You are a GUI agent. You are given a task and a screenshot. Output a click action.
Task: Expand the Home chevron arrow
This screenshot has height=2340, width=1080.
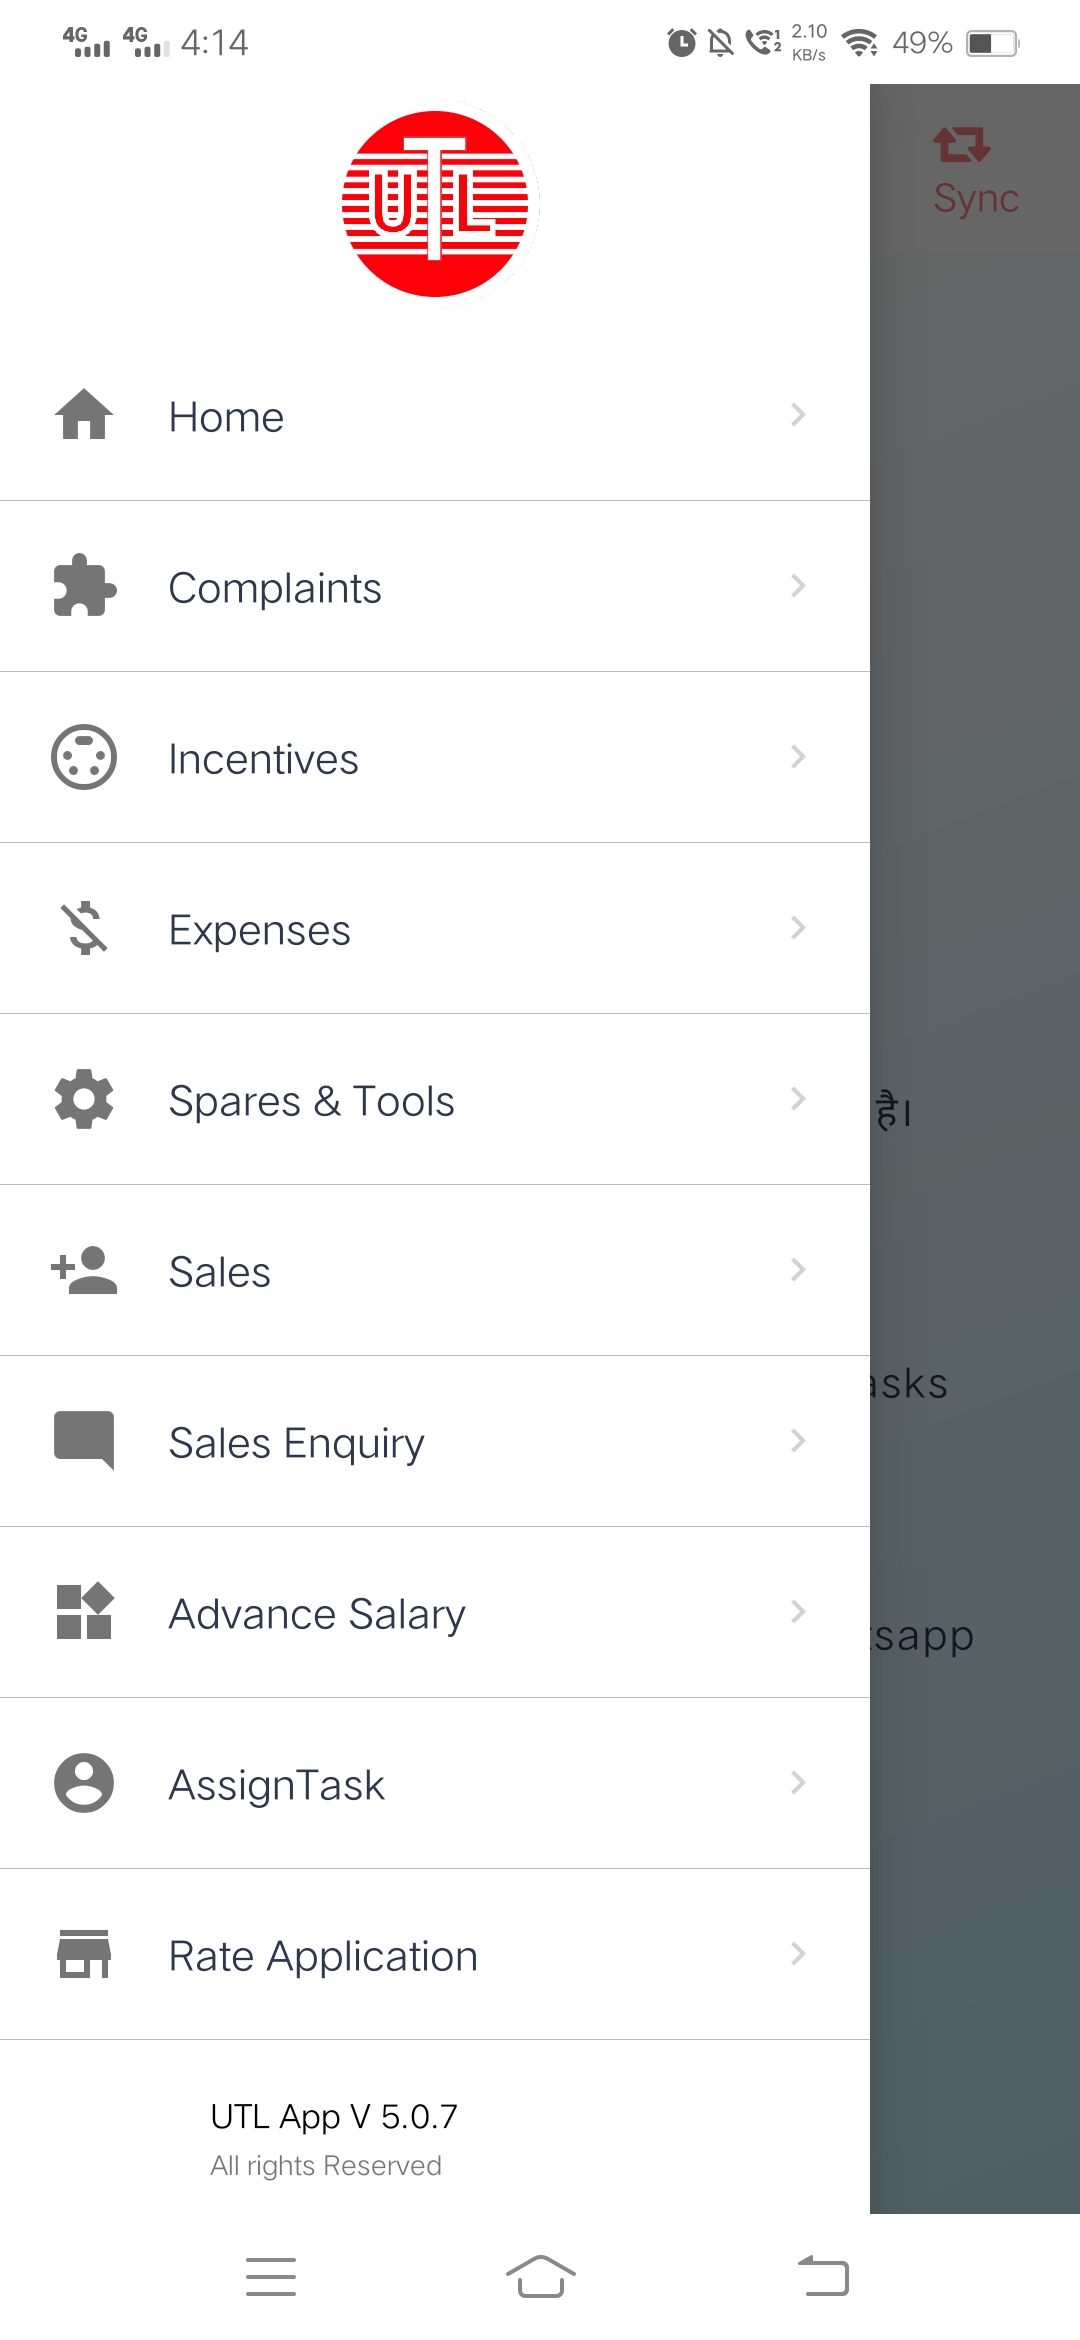point(797,415)
